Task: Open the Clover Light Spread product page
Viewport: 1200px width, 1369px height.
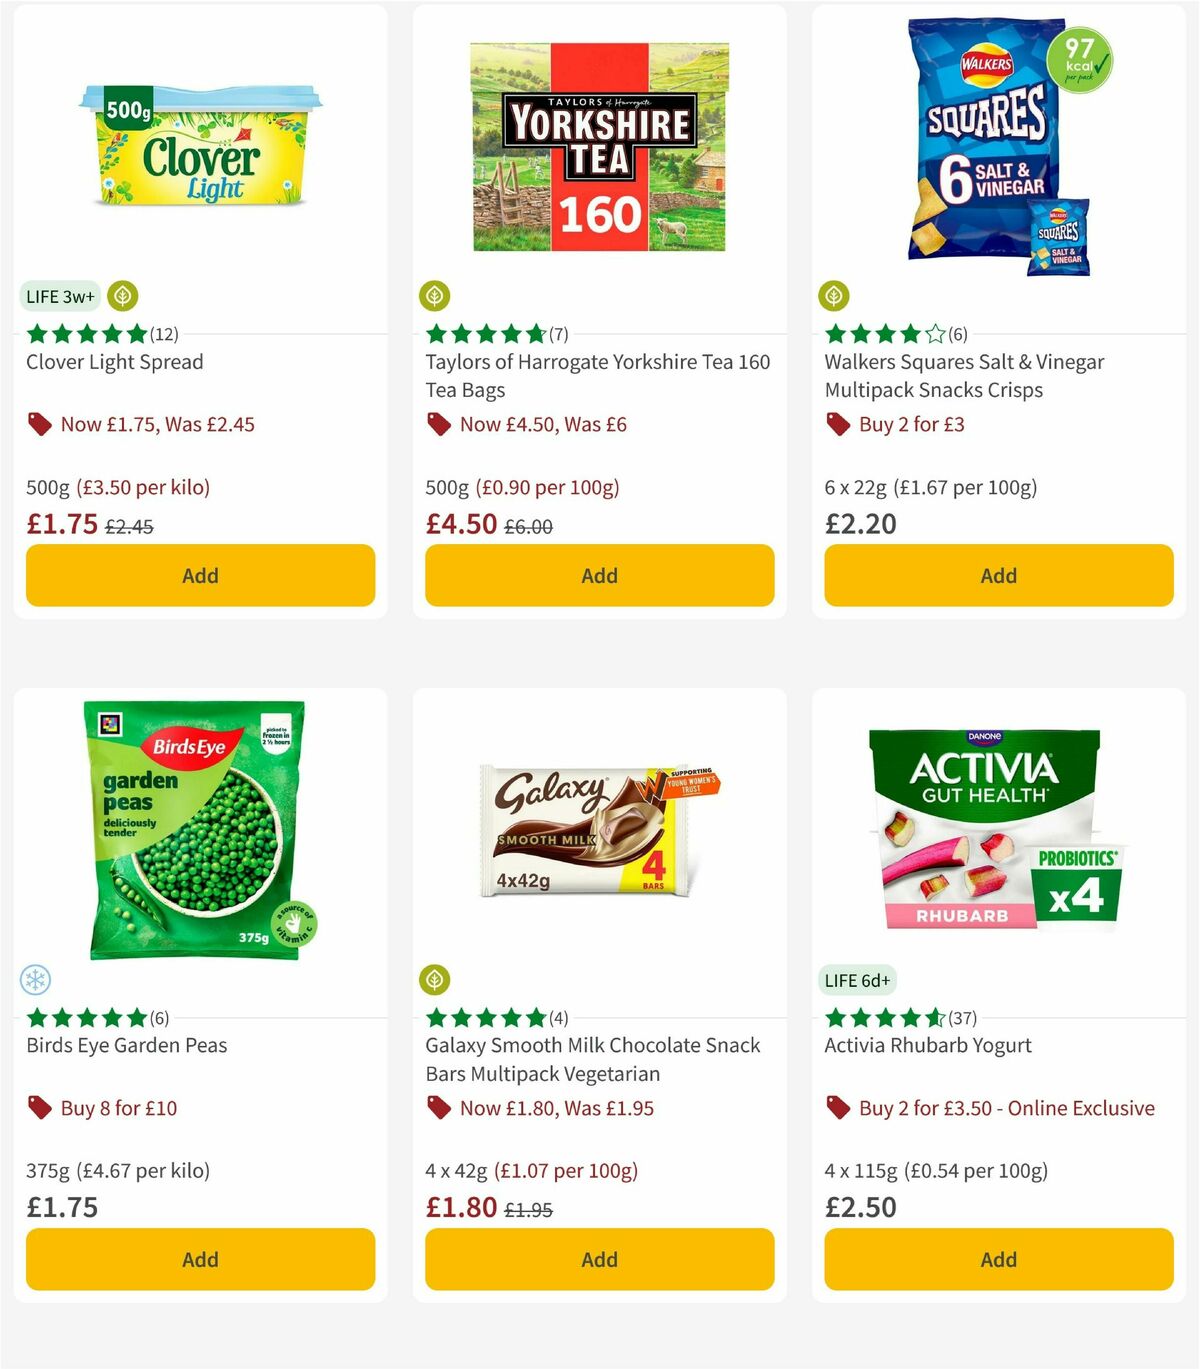Action: coord(113,362)
